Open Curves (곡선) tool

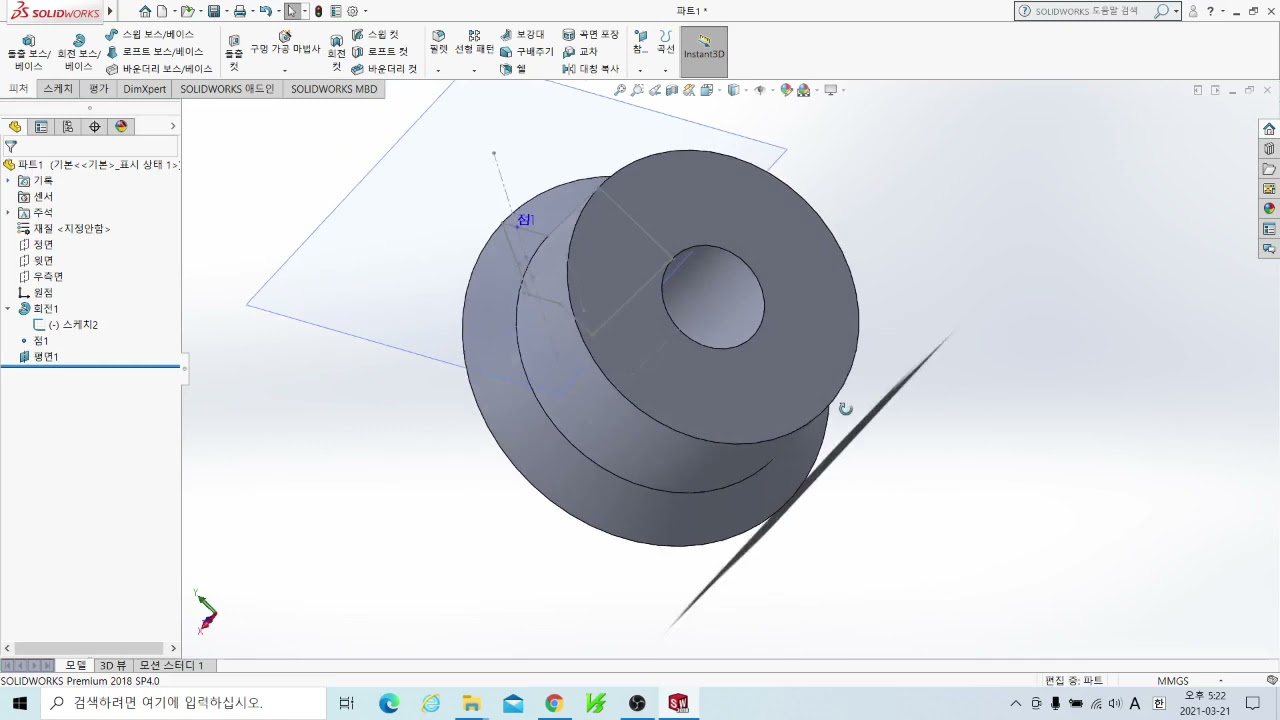tap(665, 42)
